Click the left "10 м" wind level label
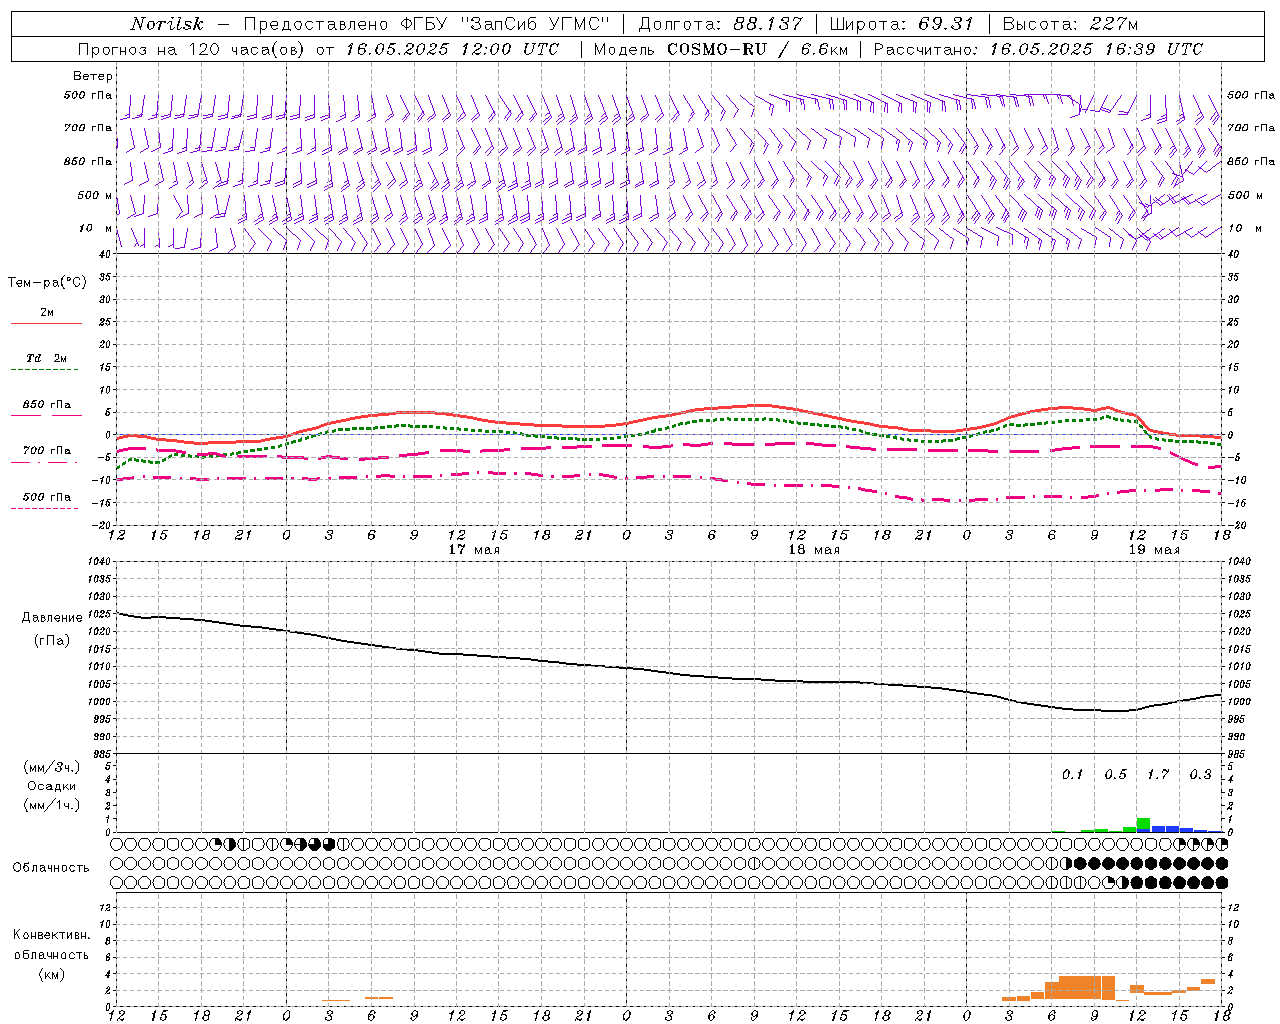The height and width of the screenshot is (1024, 1280). coord(95,228)
